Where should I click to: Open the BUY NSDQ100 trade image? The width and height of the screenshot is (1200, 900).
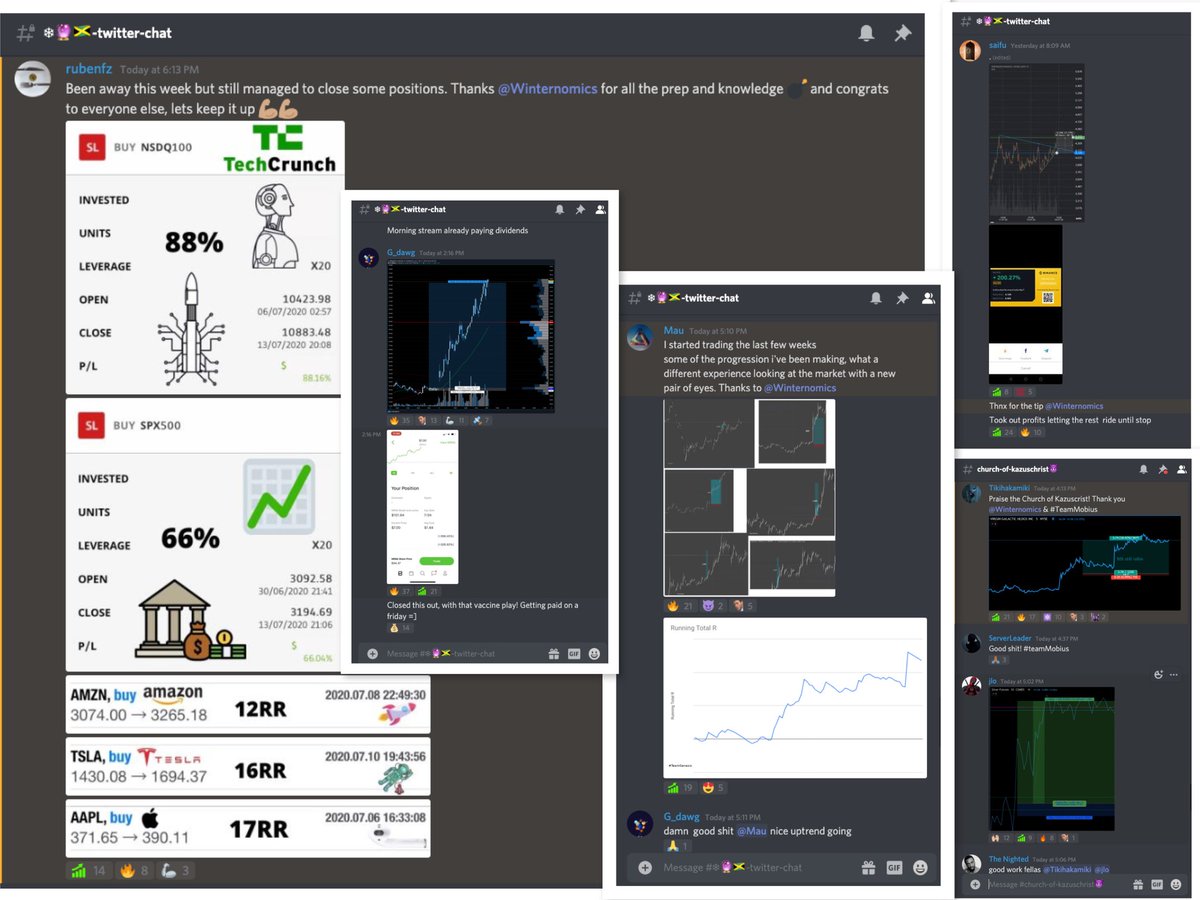(205, 258)
